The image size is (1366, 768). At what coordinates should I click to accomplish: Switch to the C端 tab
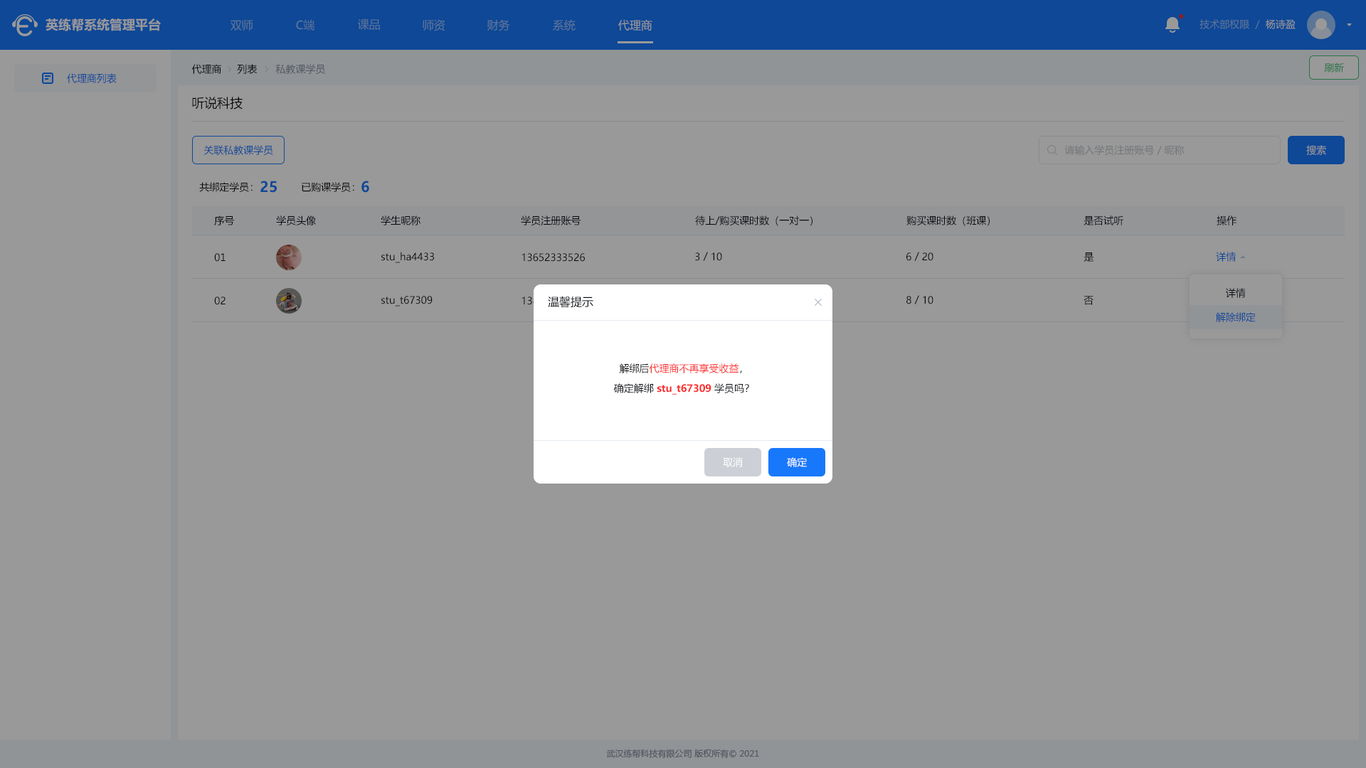(x=305, y=25)
